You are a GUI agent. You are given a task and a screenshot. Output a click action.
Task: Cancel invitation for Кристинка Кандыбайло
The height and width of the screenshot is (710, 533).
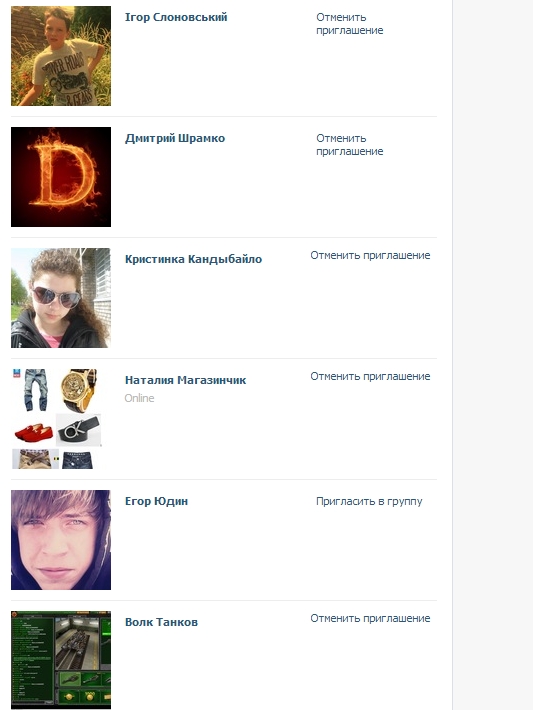click(x=370, y=255)
